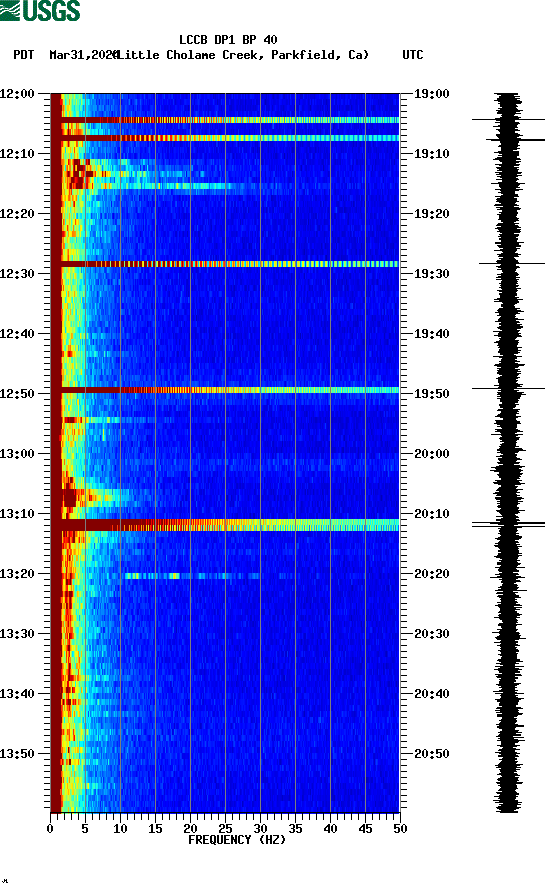
Task: Click the frequency axis tick label 50
Action: pos(400,829)
